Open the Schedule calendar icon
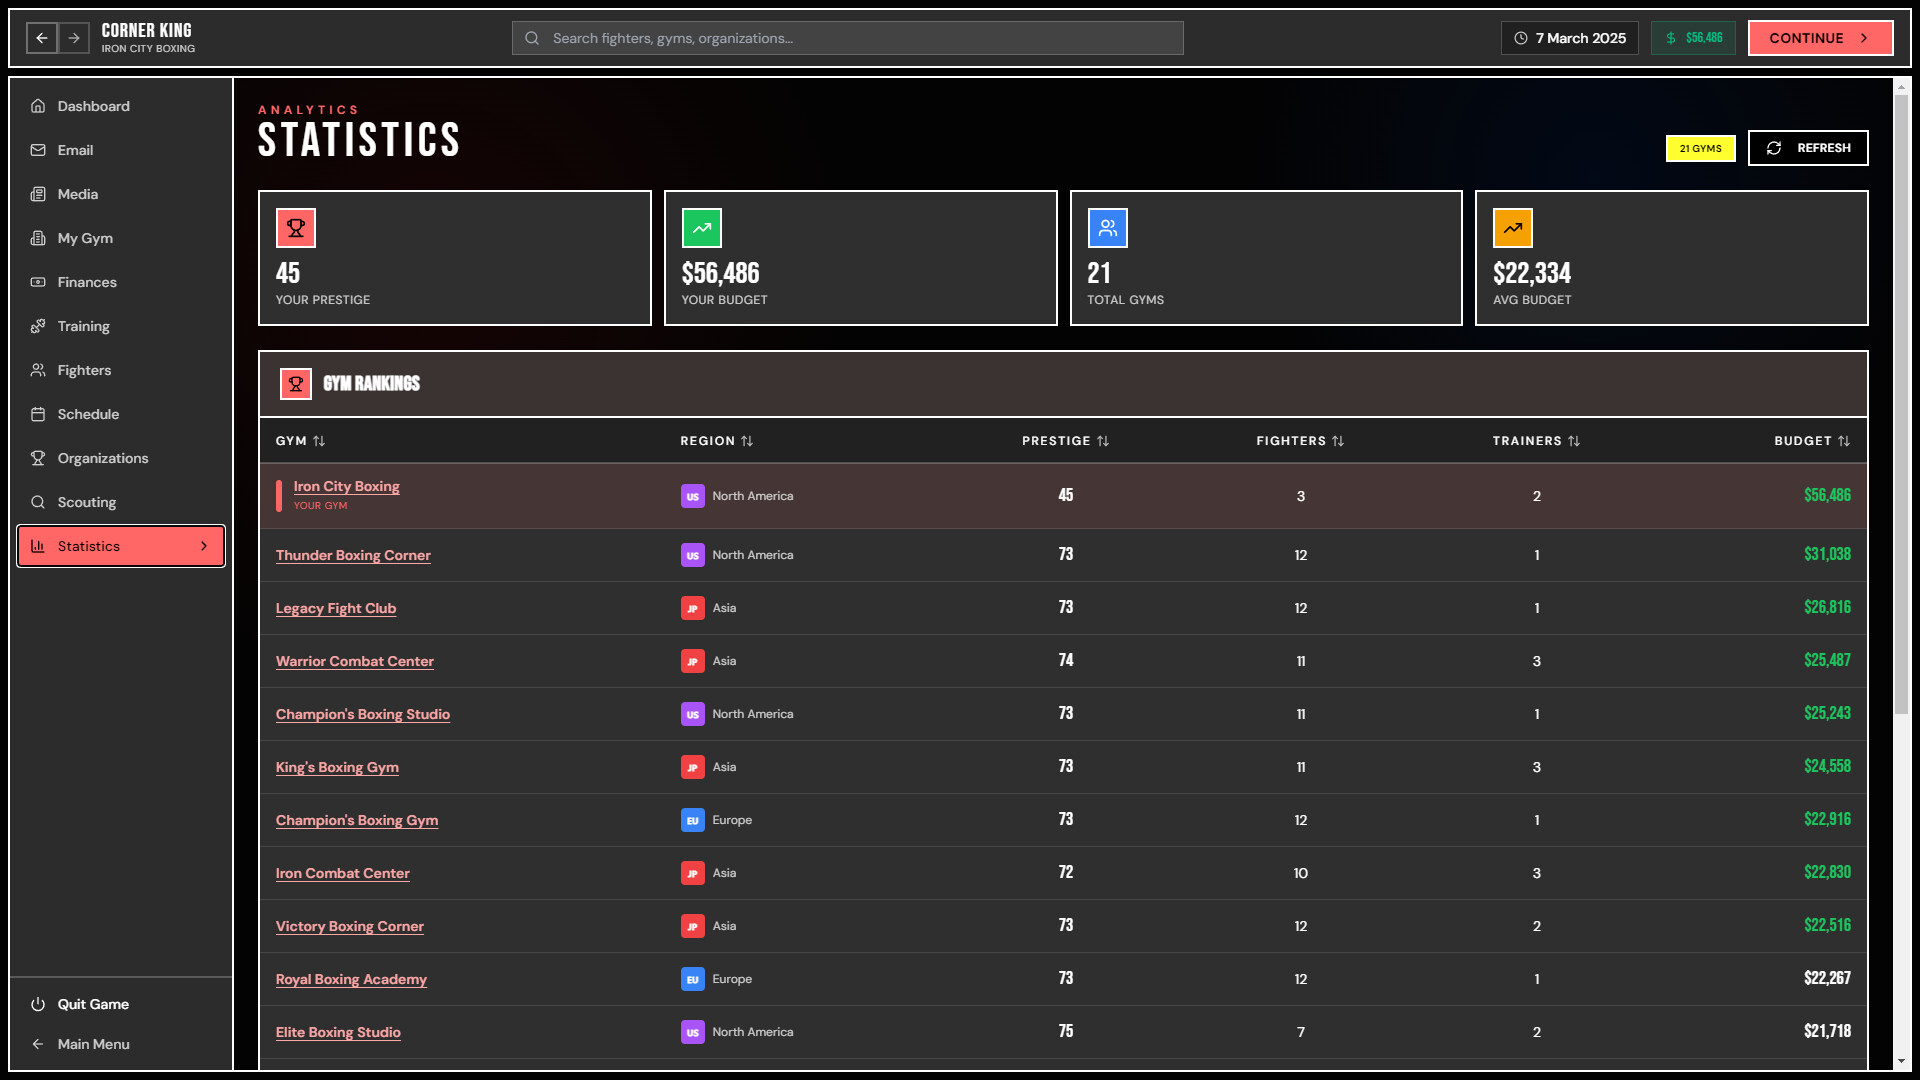The width and height of the screenshot is (1920, 1080). click(37, 414)
